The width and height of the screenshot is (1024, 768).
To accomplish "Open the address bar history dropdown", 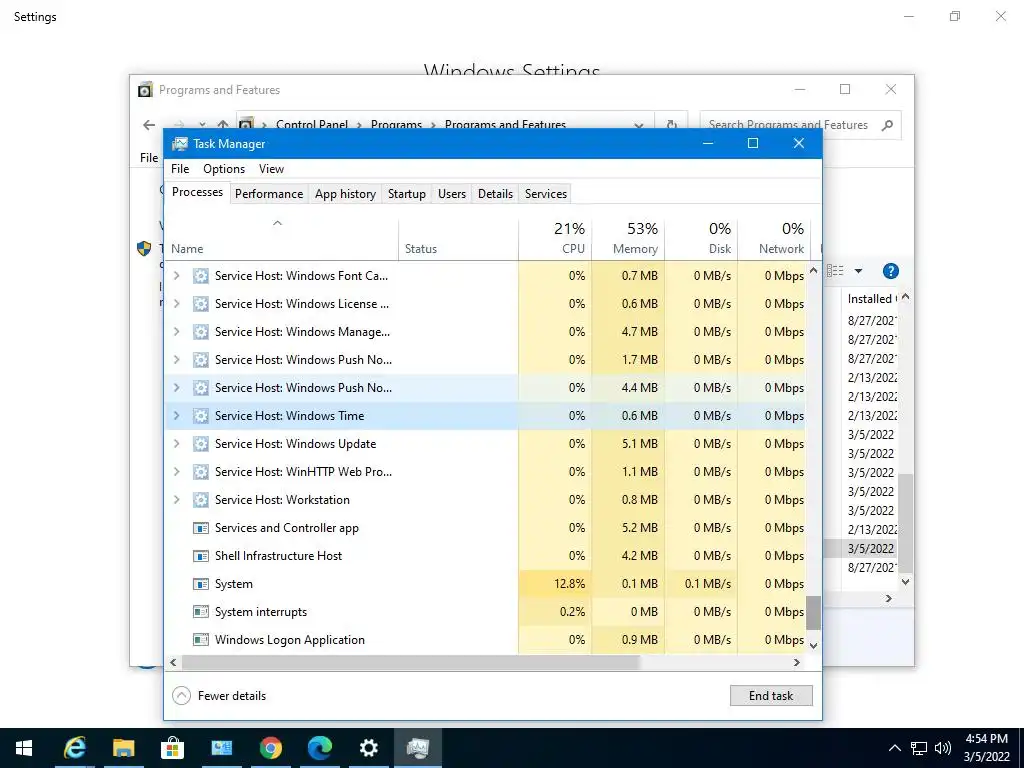I will (639, 125).
